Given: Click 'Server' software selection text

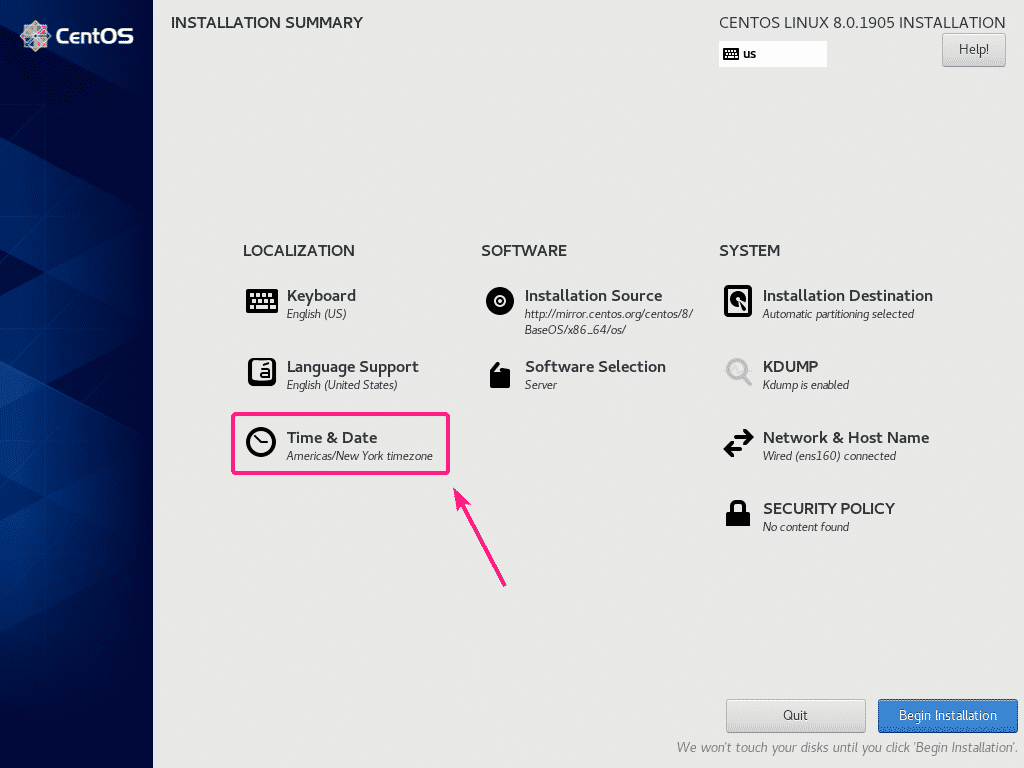Looking at the screenshot, I should pyautogui.click(x=541, y=385).
